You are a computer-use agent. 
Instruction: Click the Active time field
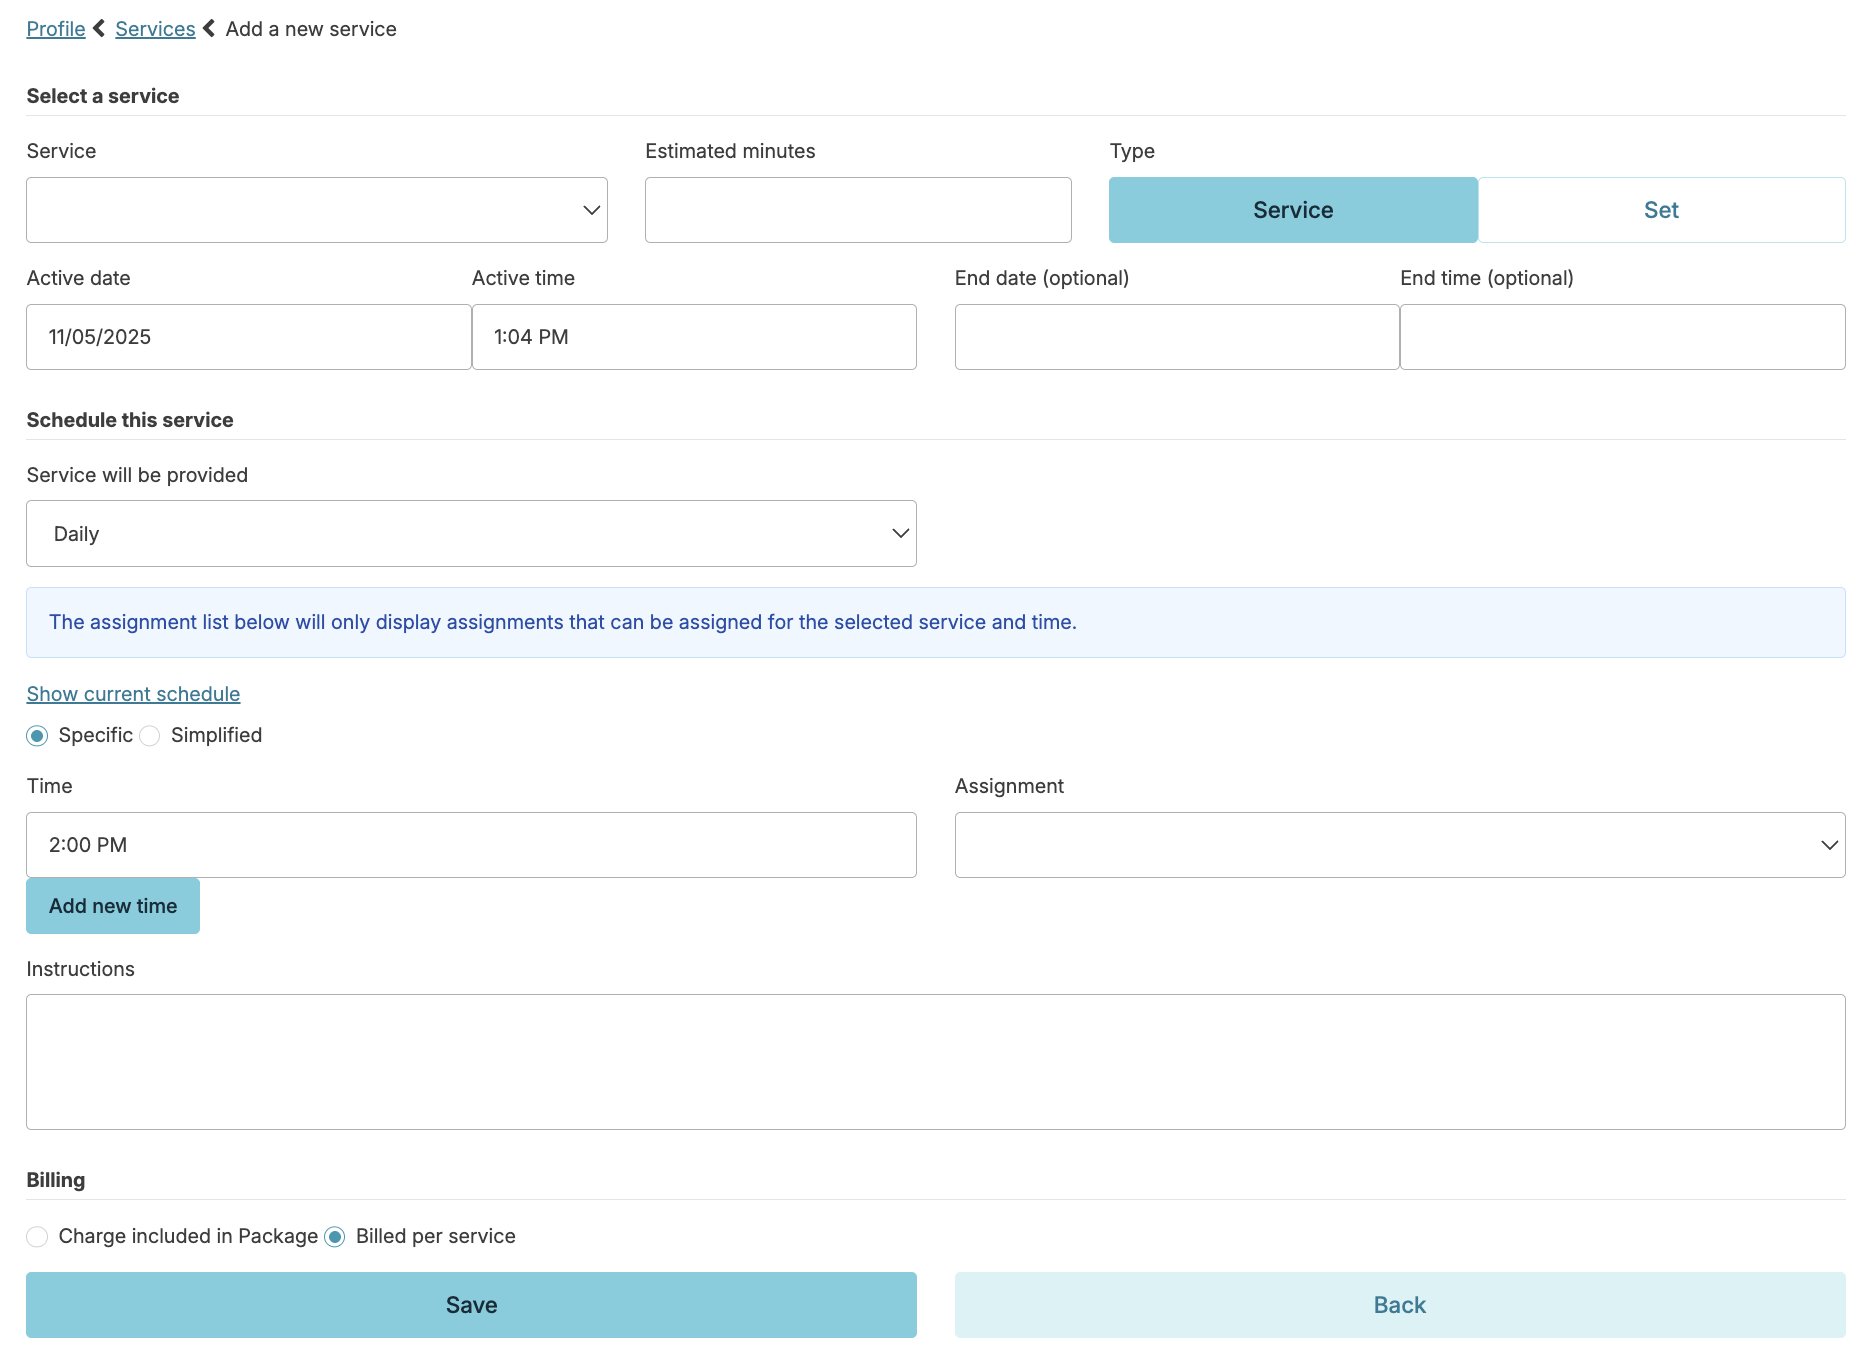pyautogui.click(x=694, y=337)
